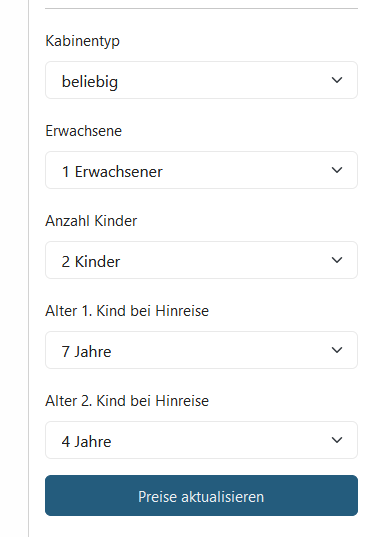This screenshot has width=377, height=537.
Task: Click the chevron arrow beside '4 Jahre'
Action: pos(337,440)
